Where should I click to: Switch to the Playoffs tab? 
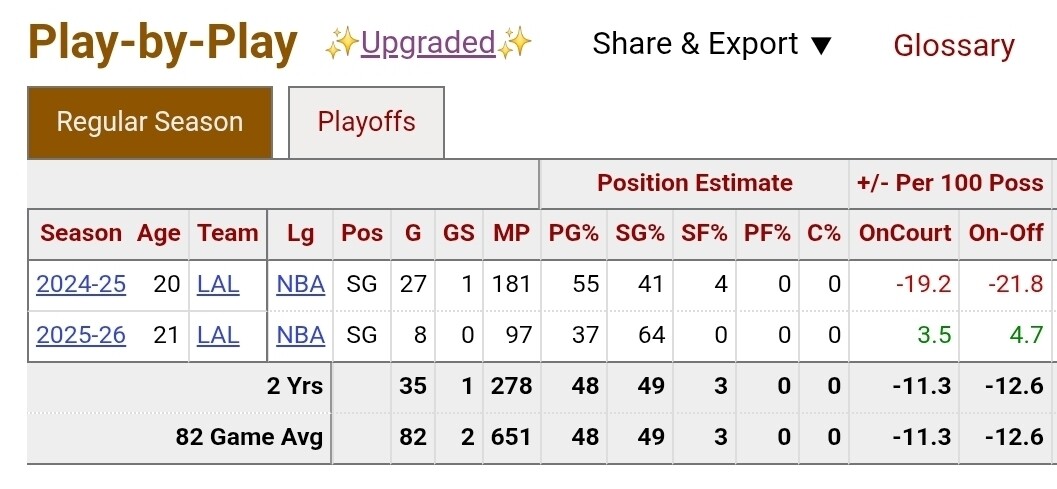click(x=366, y=122)
